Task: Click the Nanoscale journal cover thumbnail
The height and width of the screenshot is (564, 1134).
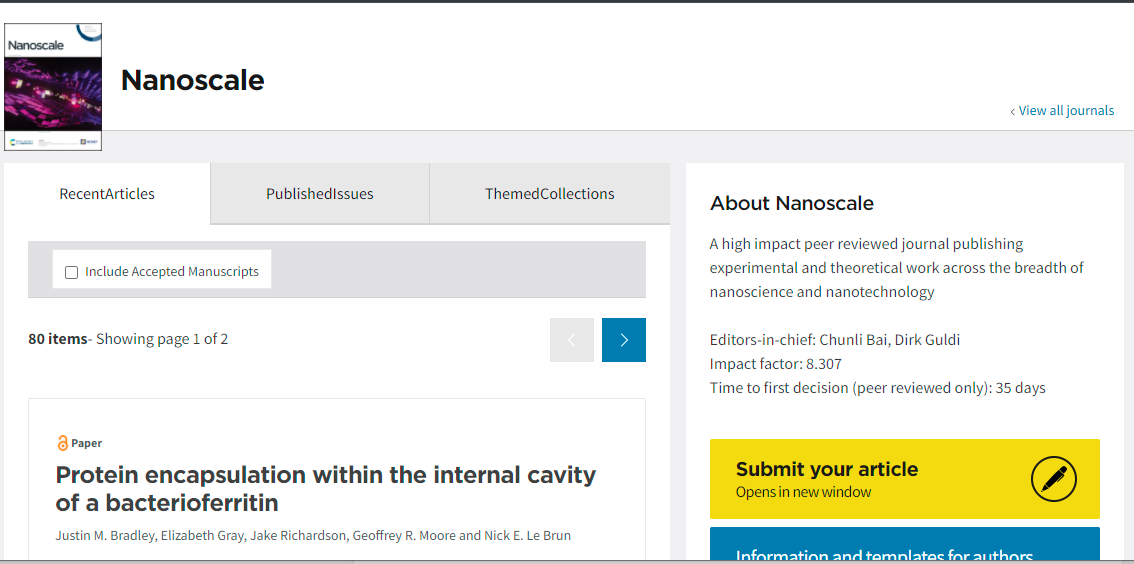Action: click(x=53, y=87)
